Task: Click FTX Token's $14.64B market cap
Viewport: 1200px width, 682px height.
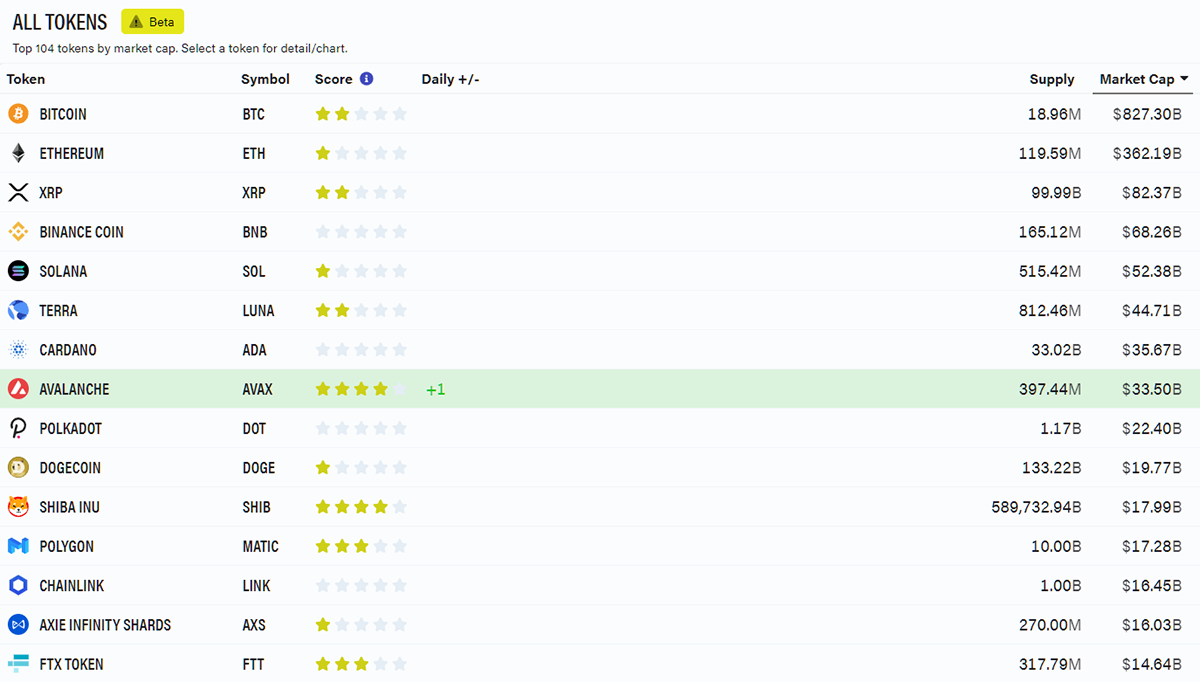Action: pyautogui.click(x=1151, y=664)
